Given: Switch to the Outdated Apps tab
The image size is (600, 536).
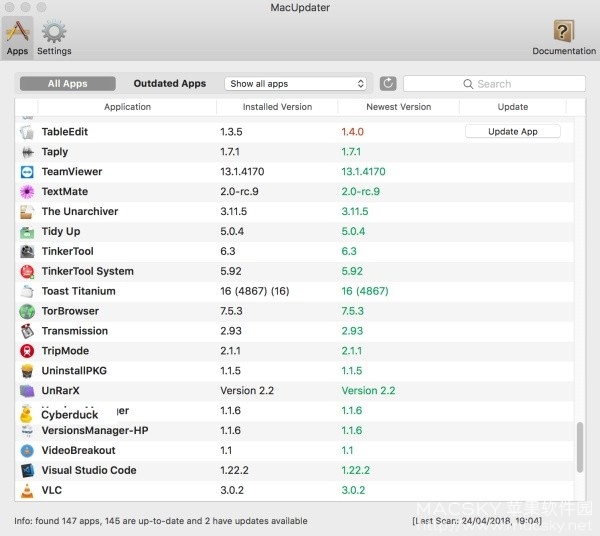Looking at the screenshot, I should pyautogui.click(x=170, y=83).
